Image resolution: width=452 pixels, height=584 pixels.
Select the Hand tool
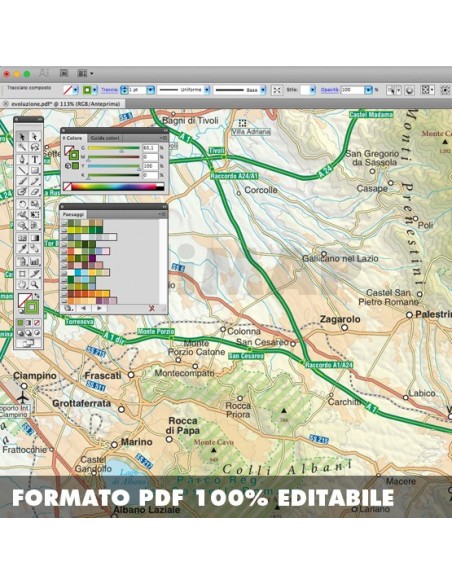pos(22,284)
